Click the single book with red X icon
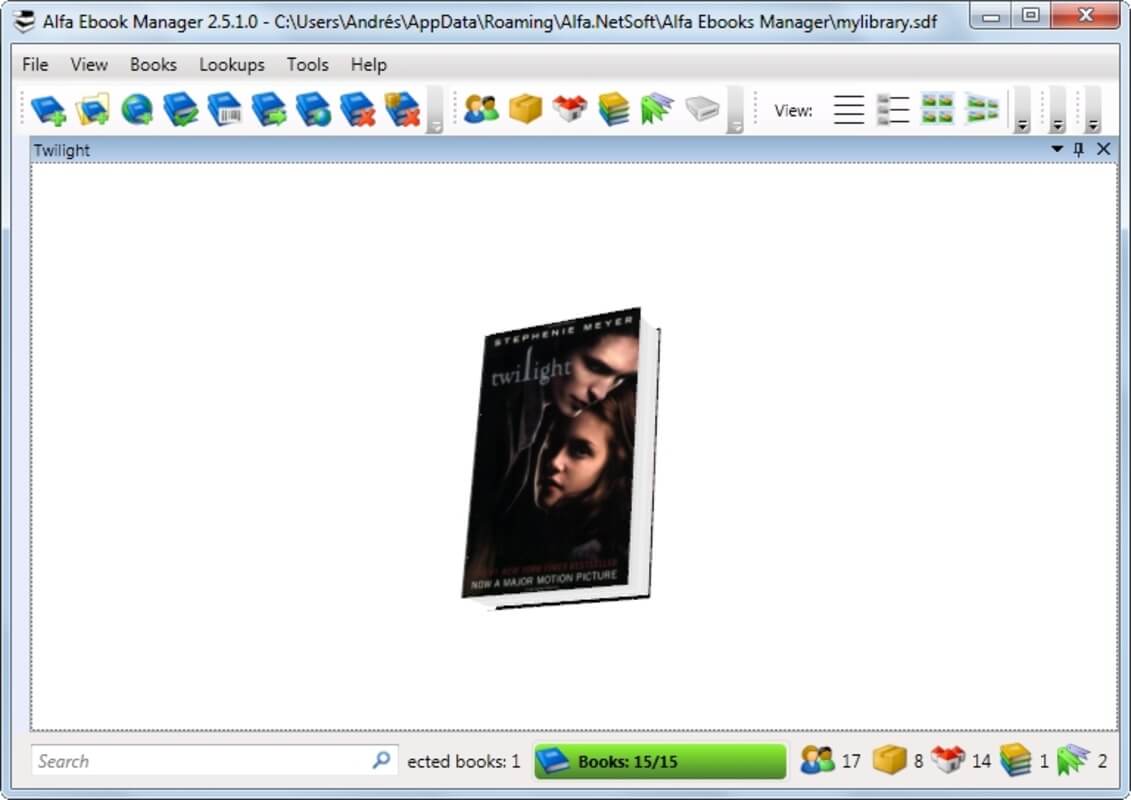1131x800 pixels. coord(357,109)
